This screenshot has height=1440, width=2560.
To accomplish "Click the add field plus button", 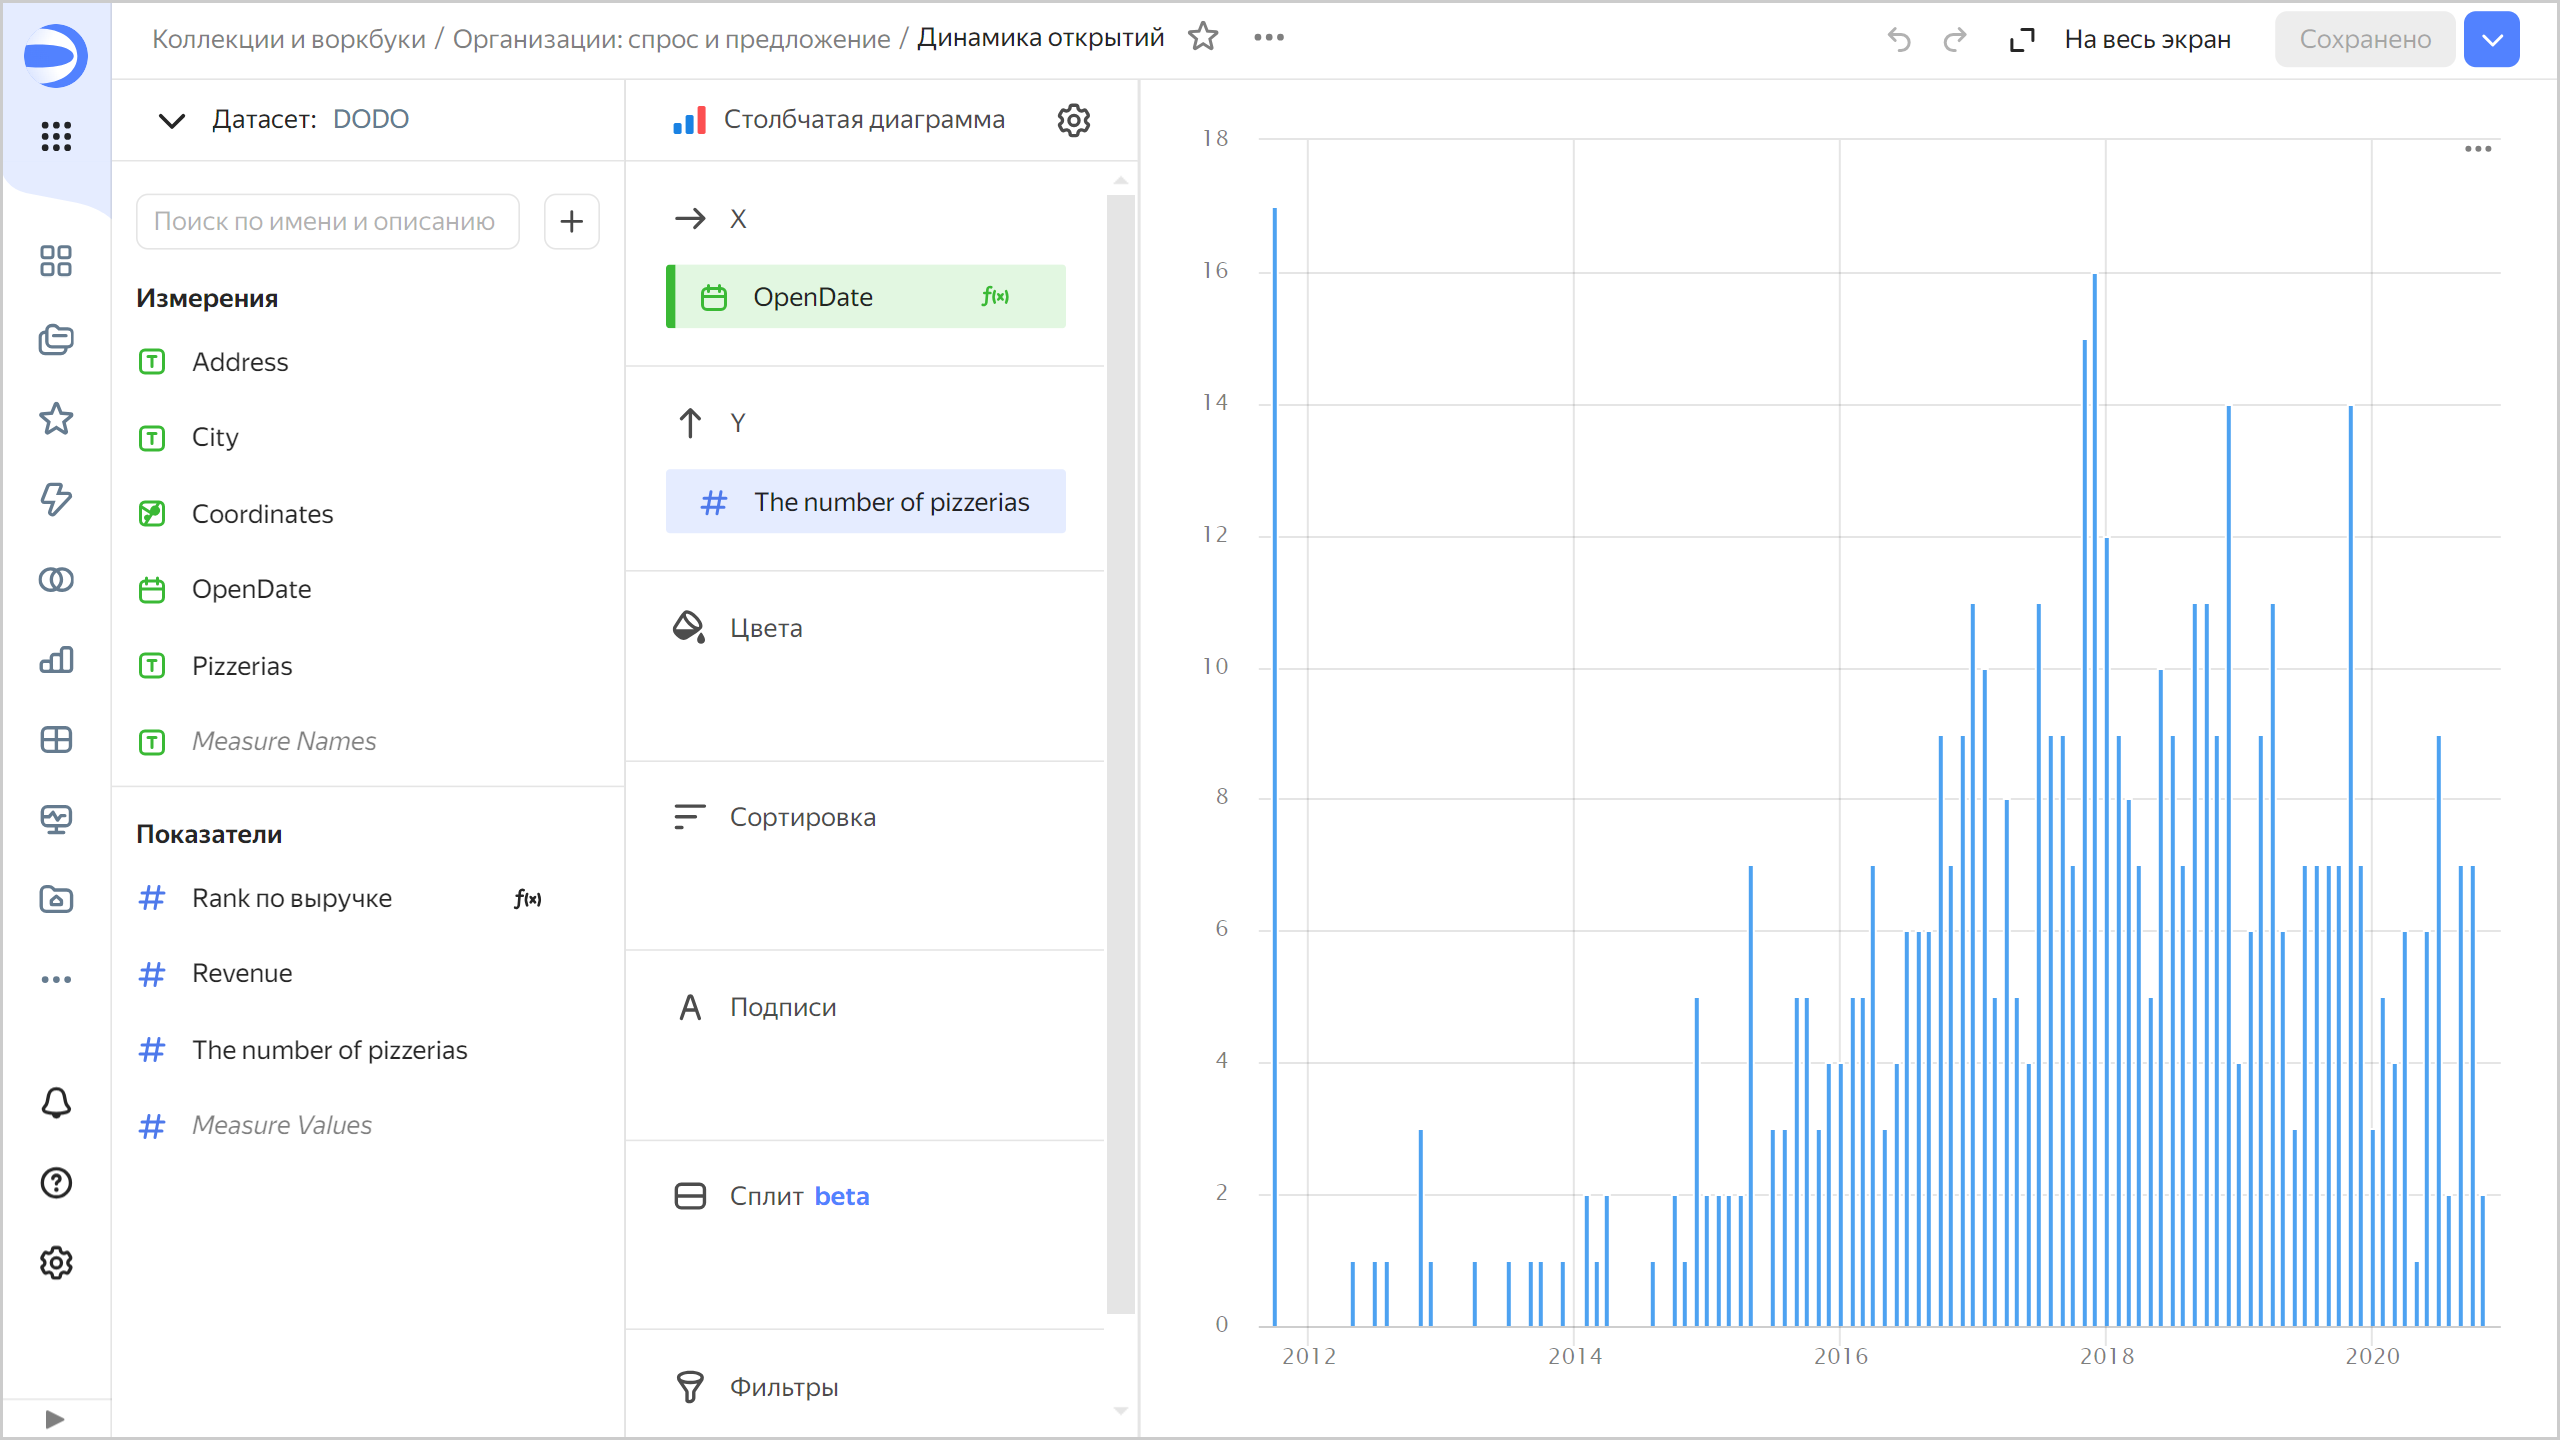I will coord(571,221).
